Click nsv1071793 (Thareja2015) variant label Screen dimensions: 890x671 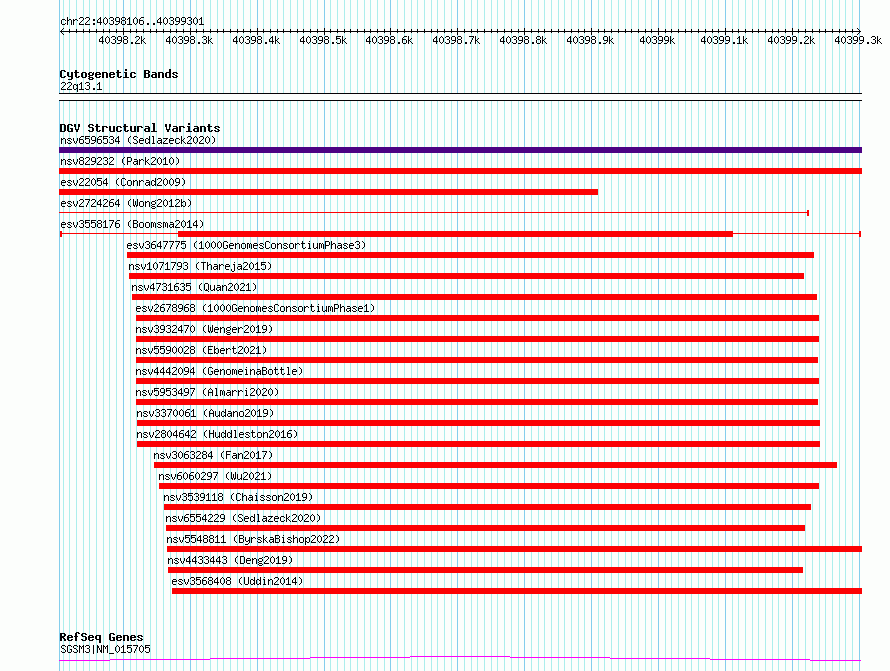200,266
